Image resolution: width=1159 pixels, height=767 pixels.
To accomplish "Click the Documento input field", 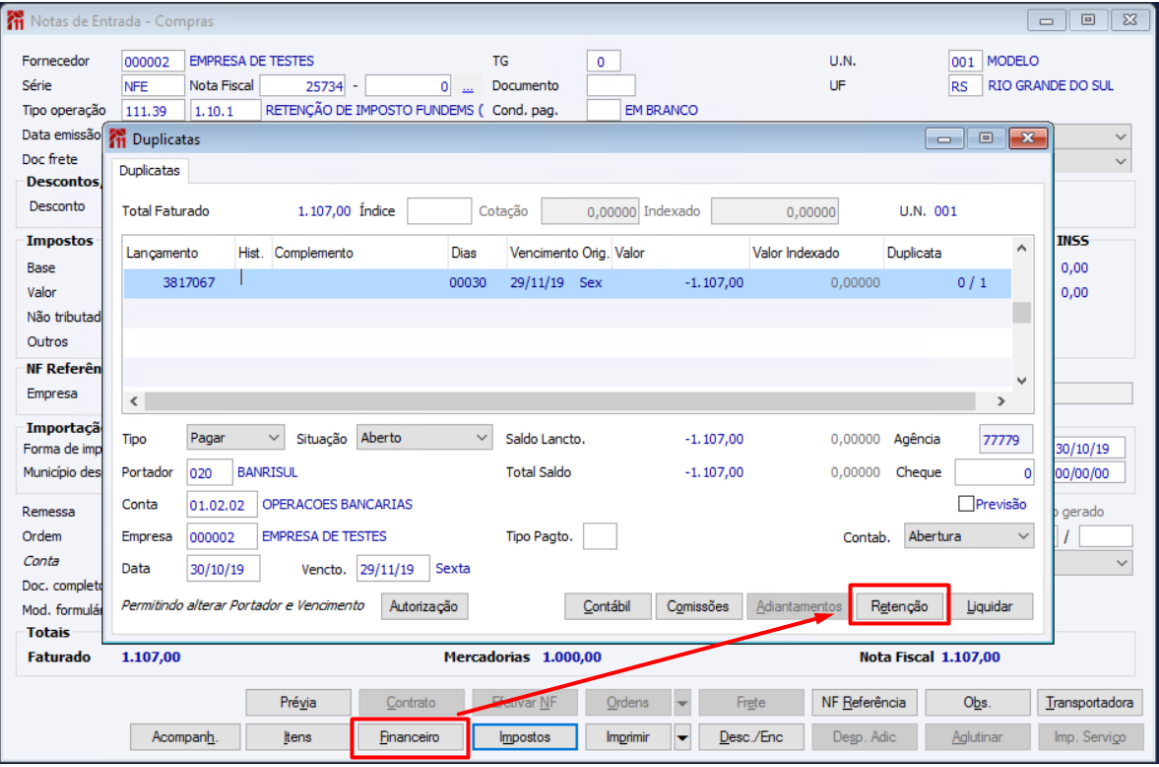I will coord(611,86).
